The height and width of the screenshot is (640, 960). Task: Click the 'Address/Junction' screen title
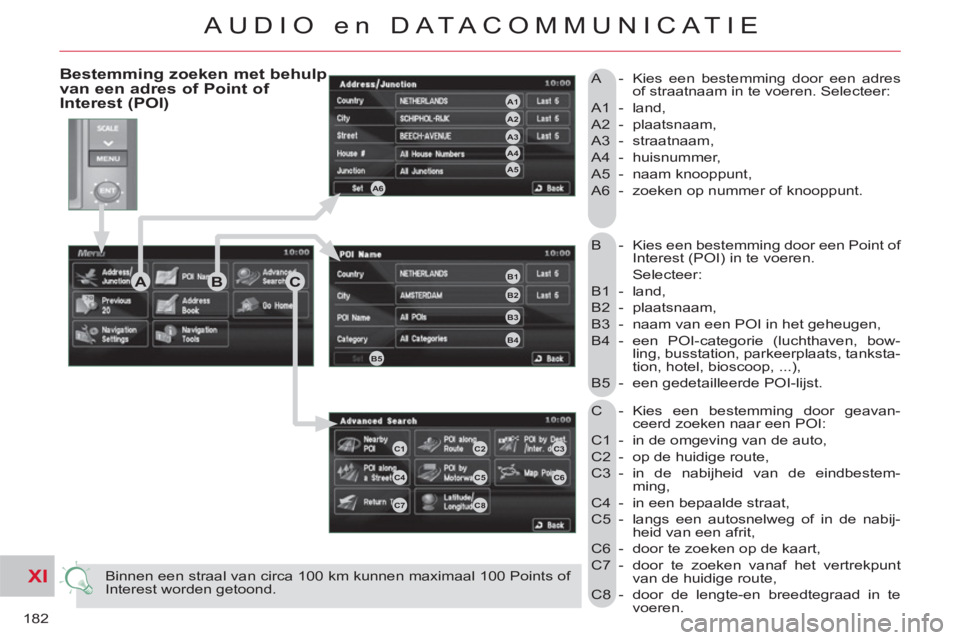pos(378,84)
